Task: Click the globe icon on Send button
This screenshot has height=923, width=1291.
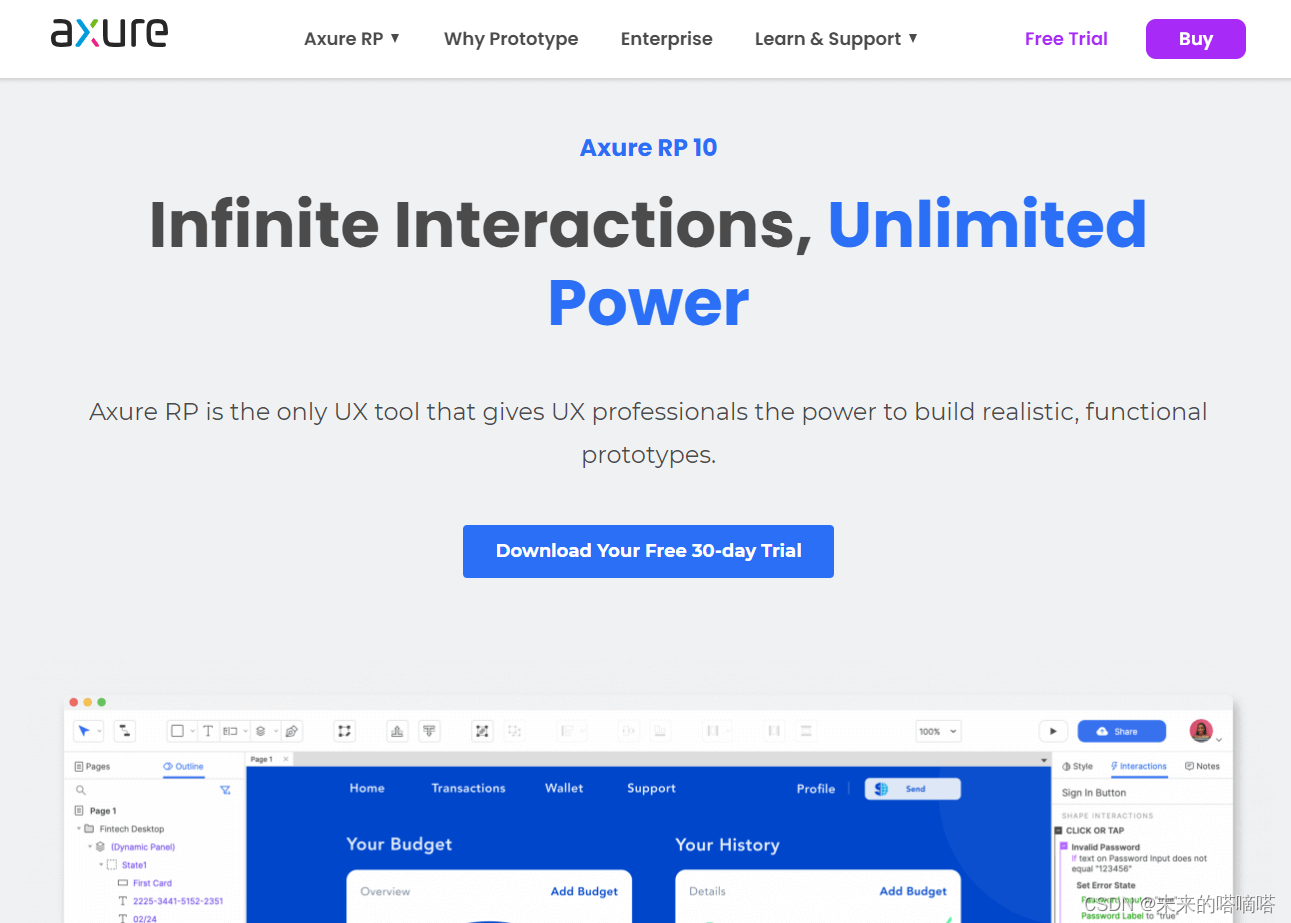Action: point(881,789)
